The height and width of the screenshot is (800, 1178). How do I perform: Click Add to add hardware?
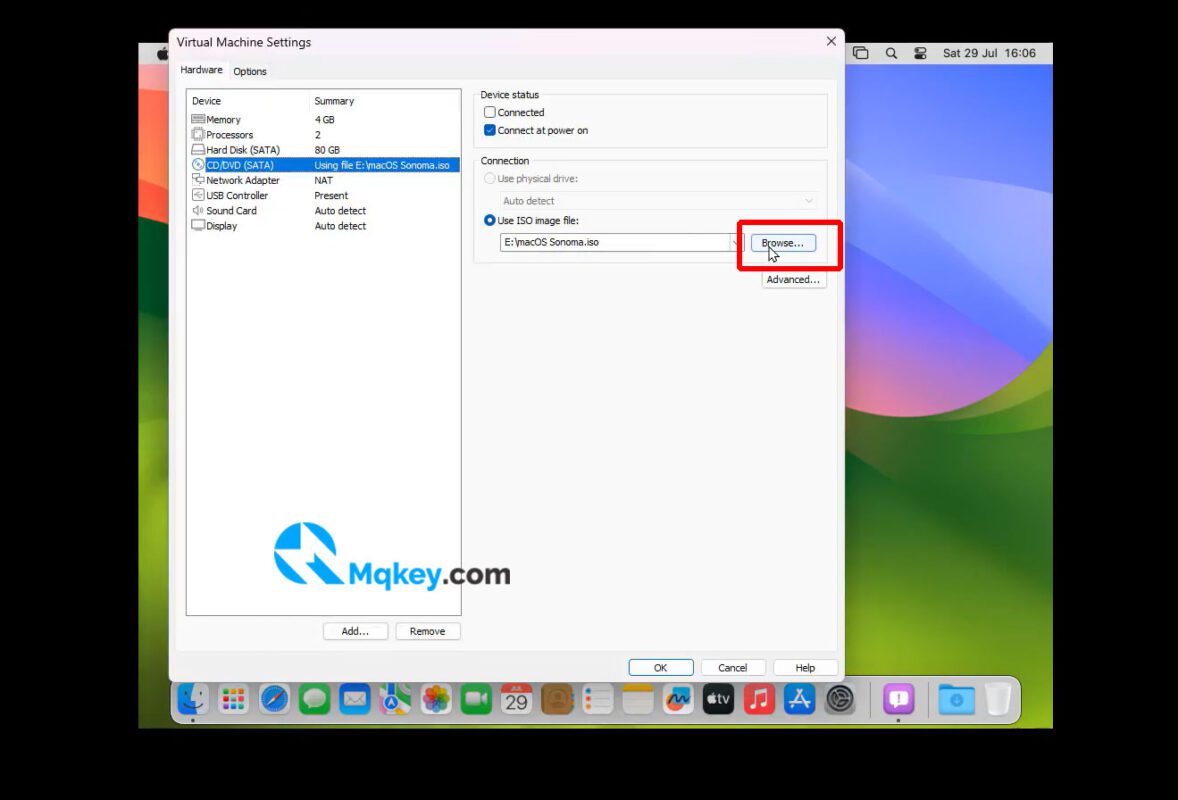pos(355,631)
